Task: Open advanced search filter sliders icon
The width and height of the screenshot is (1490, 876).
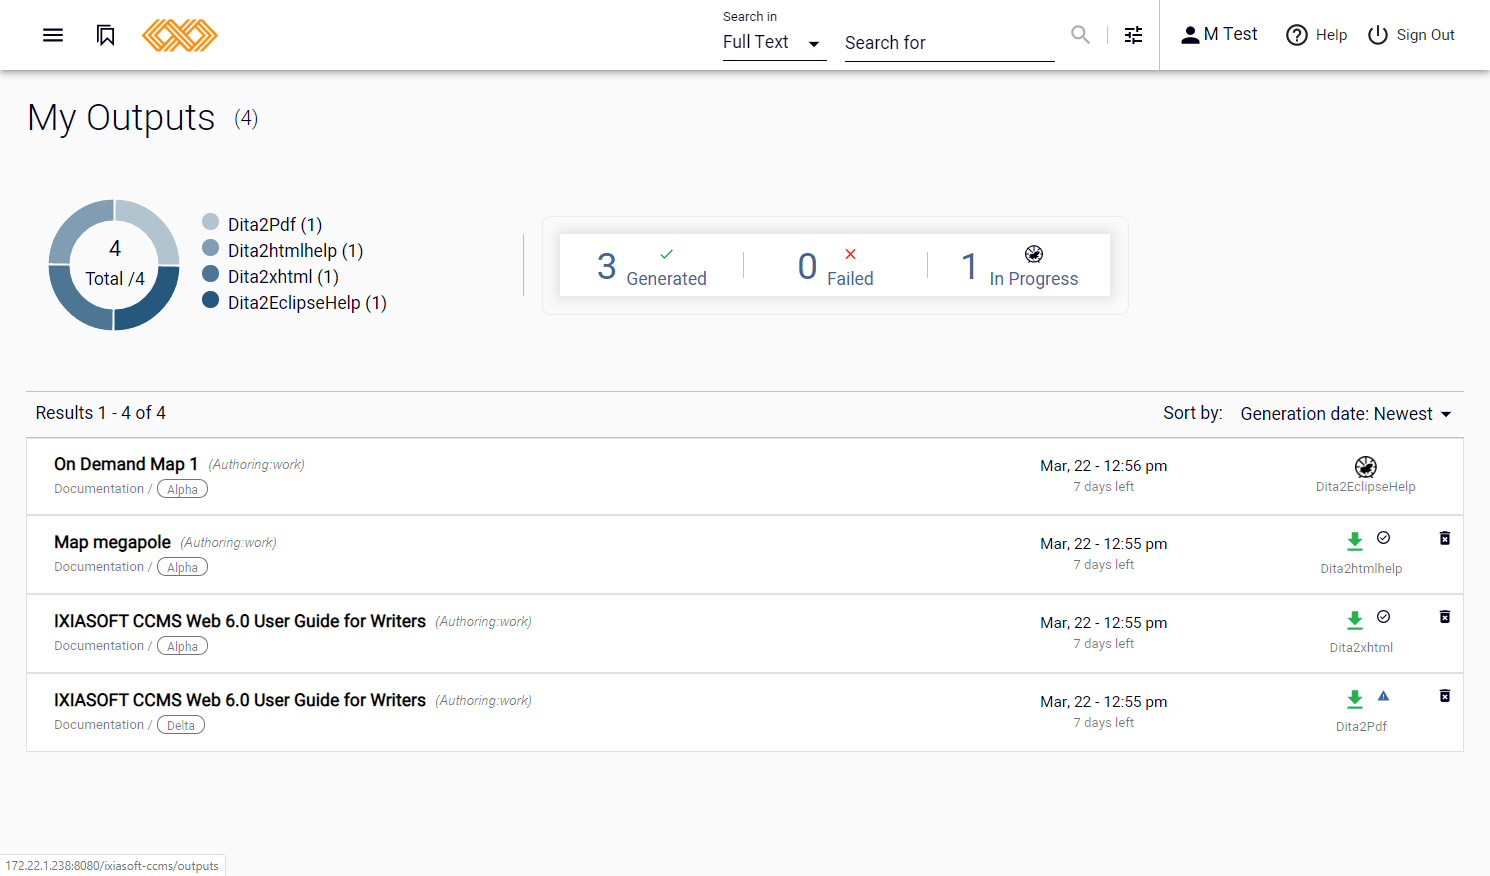Action: coord(1133,35)
